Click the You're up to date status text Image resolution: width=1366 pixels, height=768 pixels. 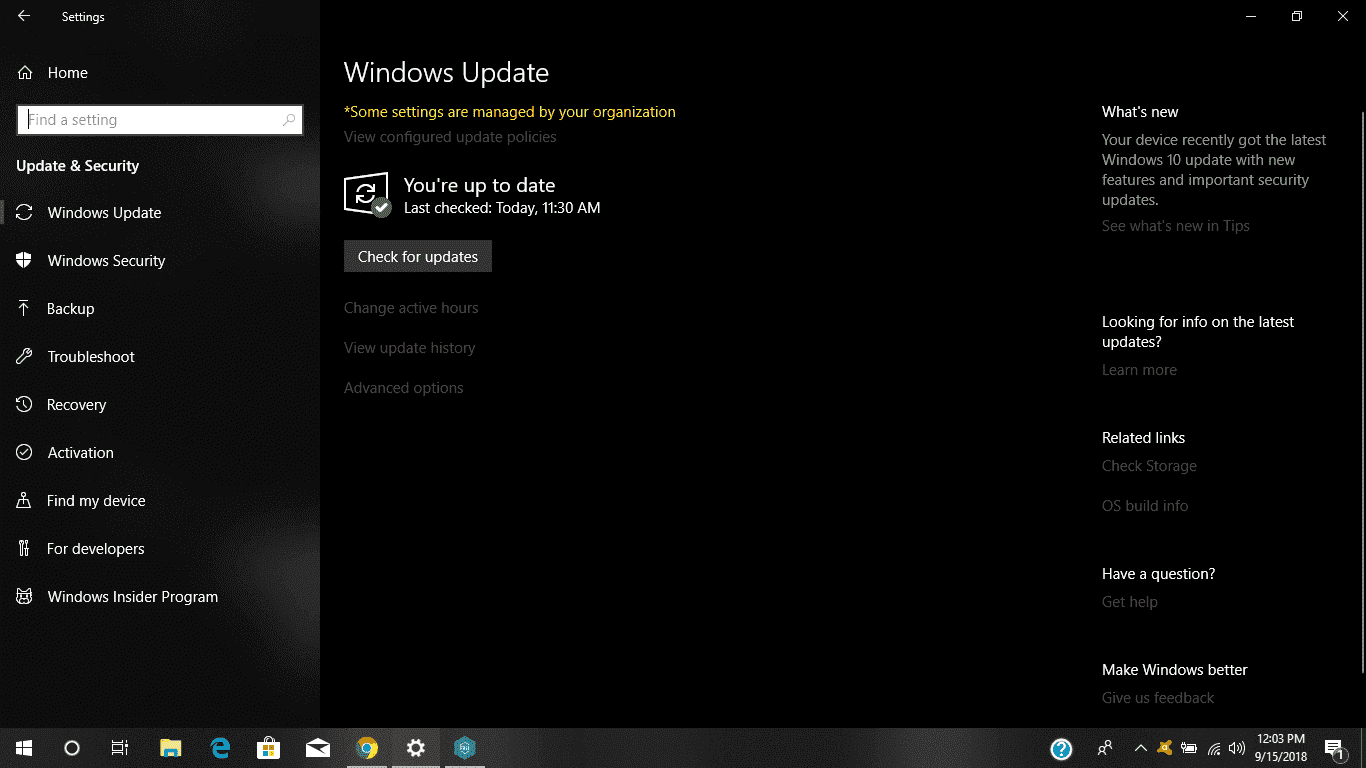click(x=479, y=185)
